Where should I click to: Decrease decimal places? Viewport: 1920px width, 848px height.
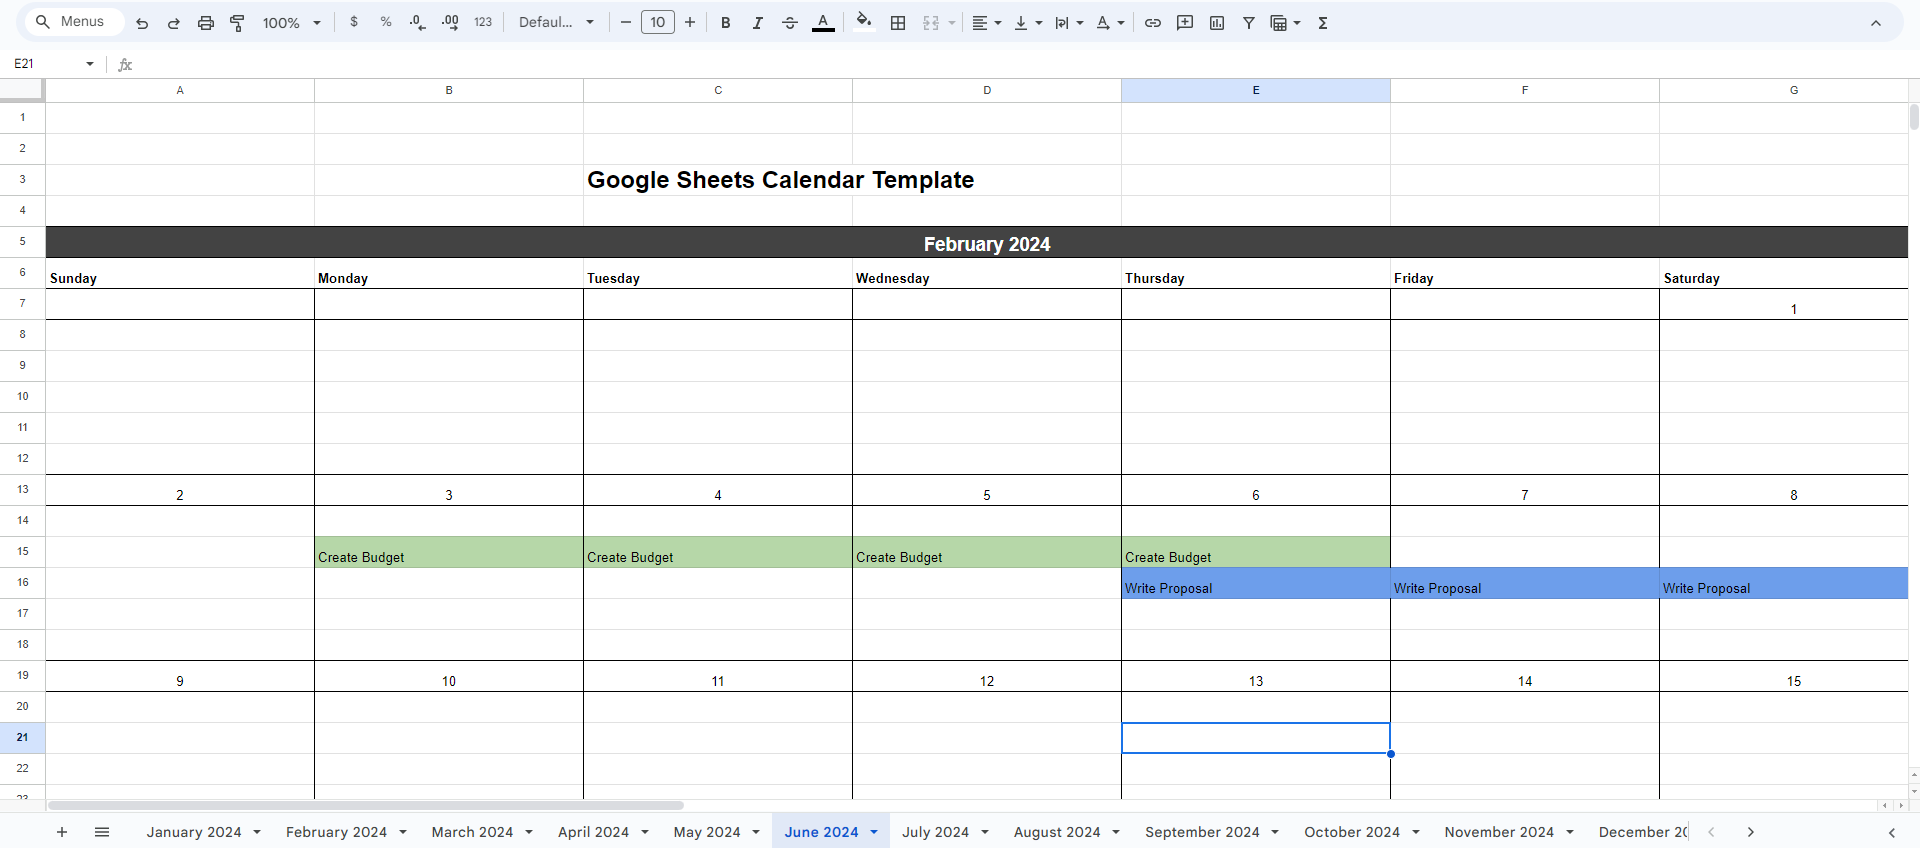coord(418,22)
